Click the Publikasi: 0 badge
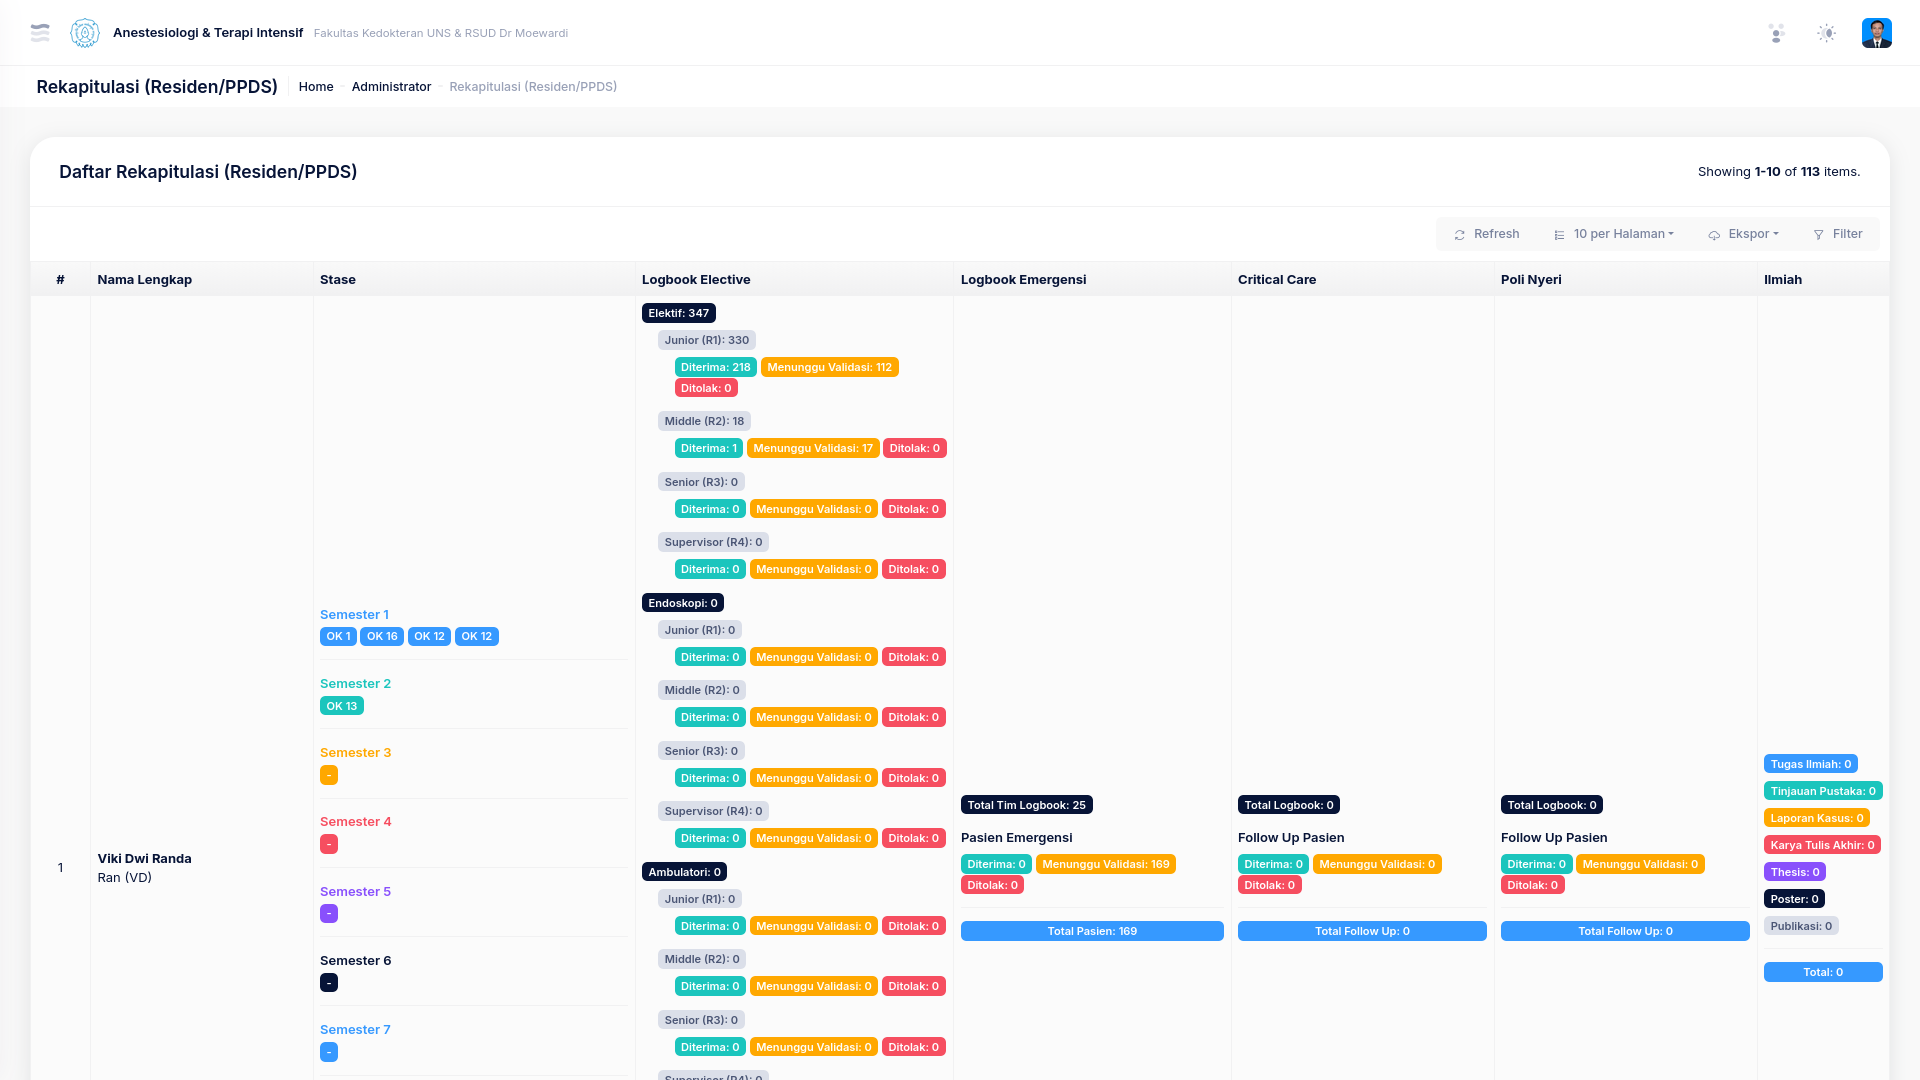1920x1080 pixels. [1801, 927]
